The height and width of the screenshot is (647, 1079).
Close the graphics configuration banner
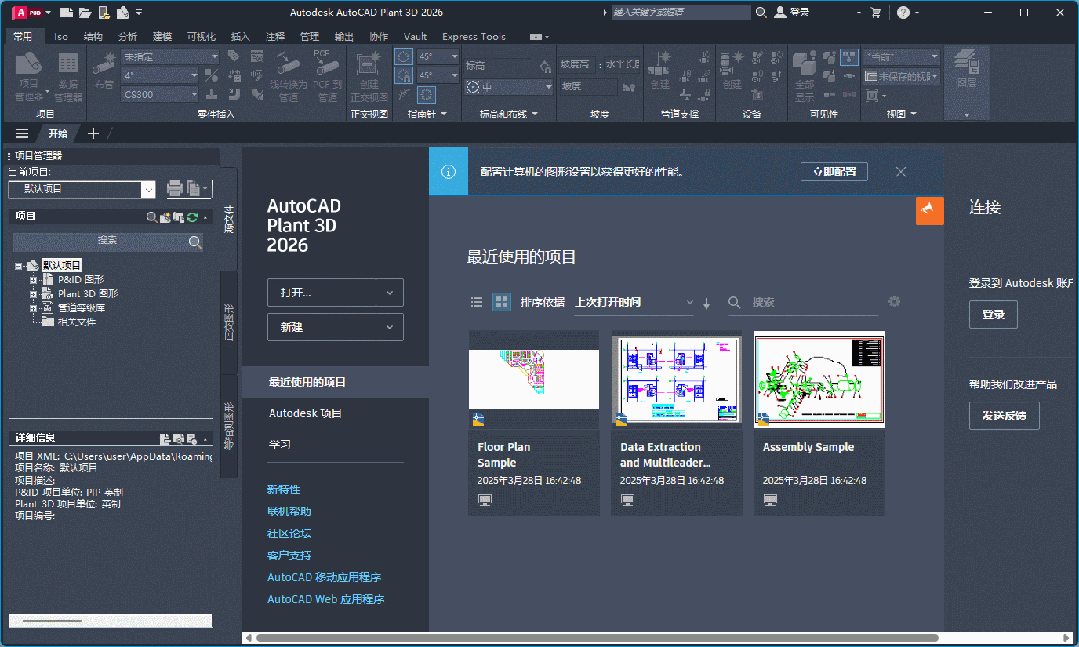pos(901,171)
